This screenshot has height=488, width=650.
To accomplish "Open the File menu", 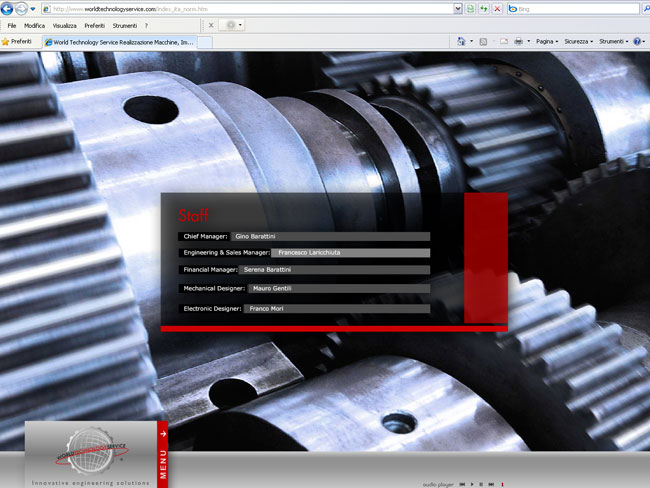I will [x=12, y=26].
